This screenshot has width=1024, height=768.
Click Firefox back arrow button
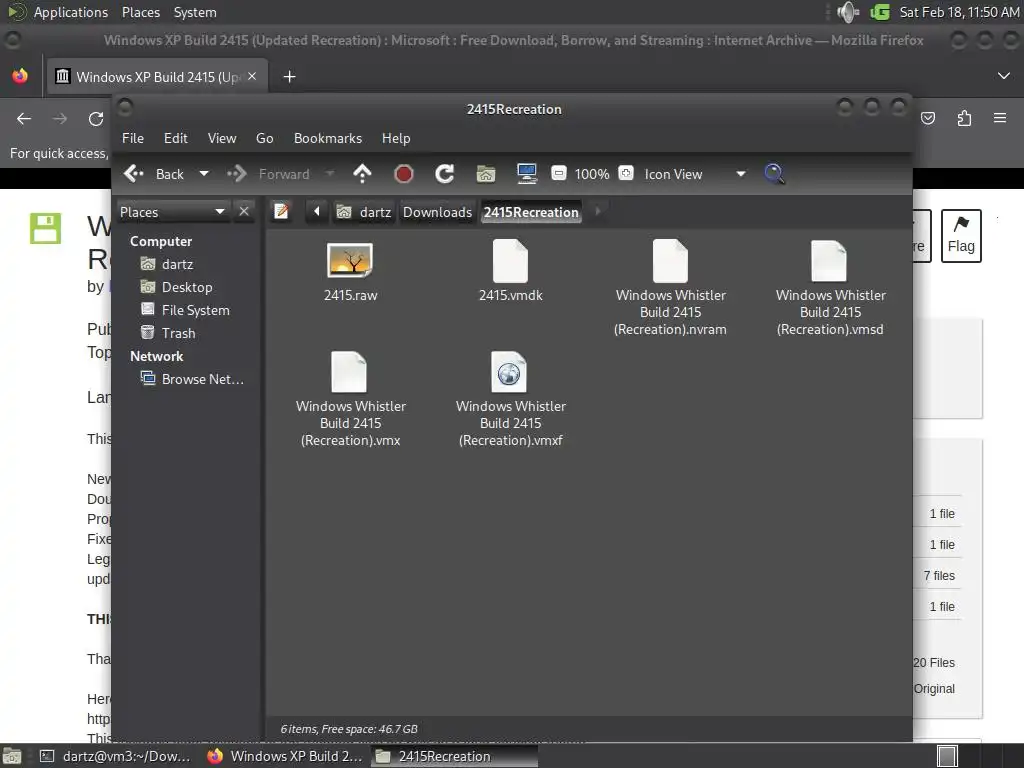coord(24,119)
